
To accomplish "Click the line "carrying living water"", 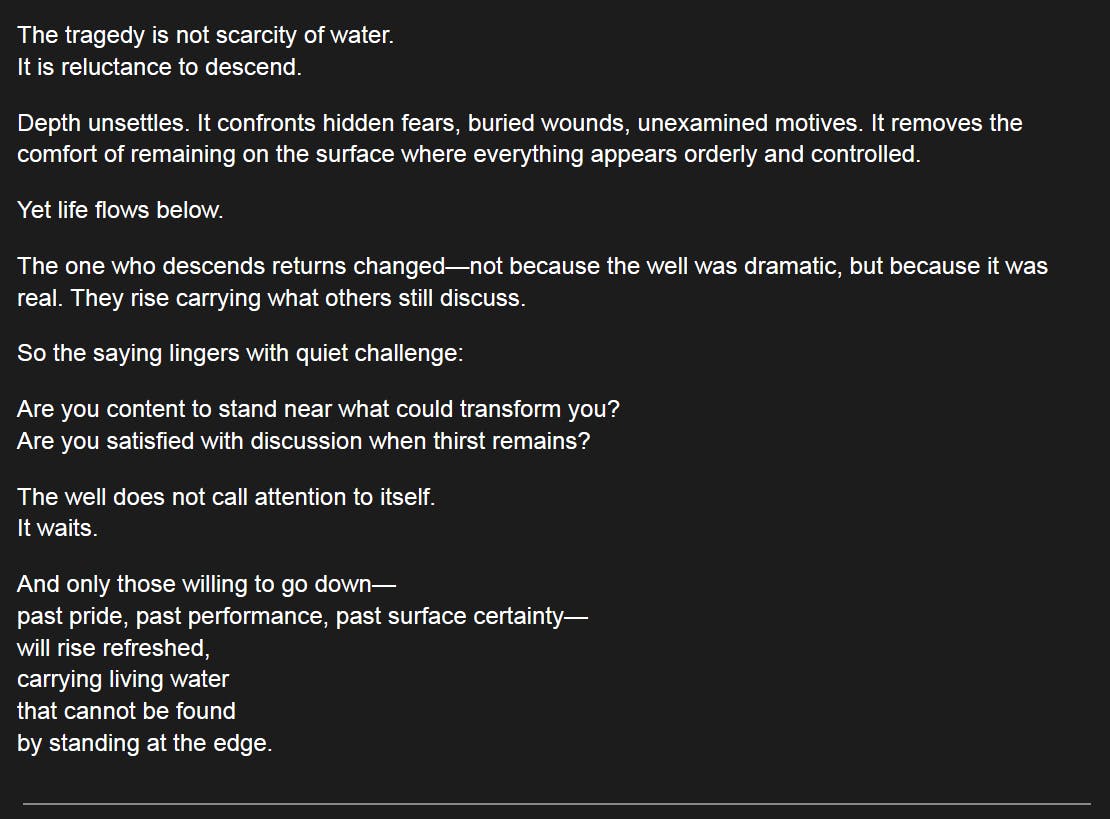I will 123,680.
